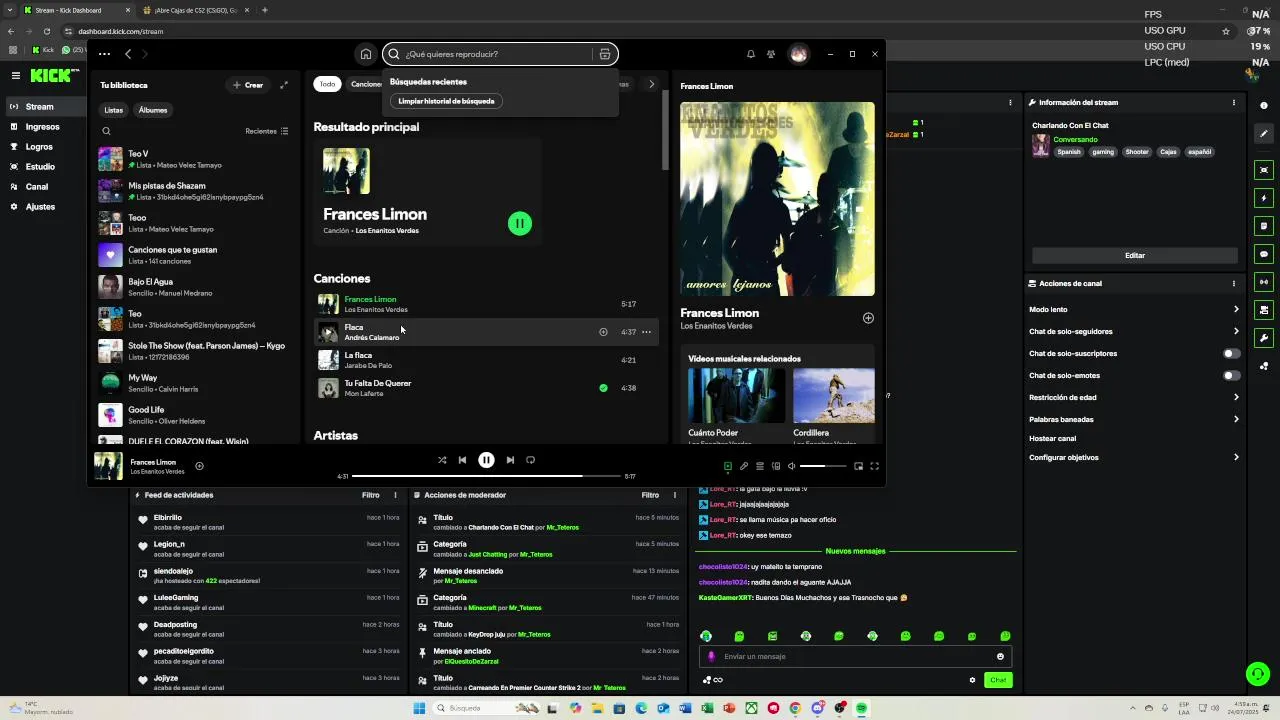The width and height of the screenshot is (1280, 720).
Task: Open Kick hamburger menu
Action: coord(16,75)
